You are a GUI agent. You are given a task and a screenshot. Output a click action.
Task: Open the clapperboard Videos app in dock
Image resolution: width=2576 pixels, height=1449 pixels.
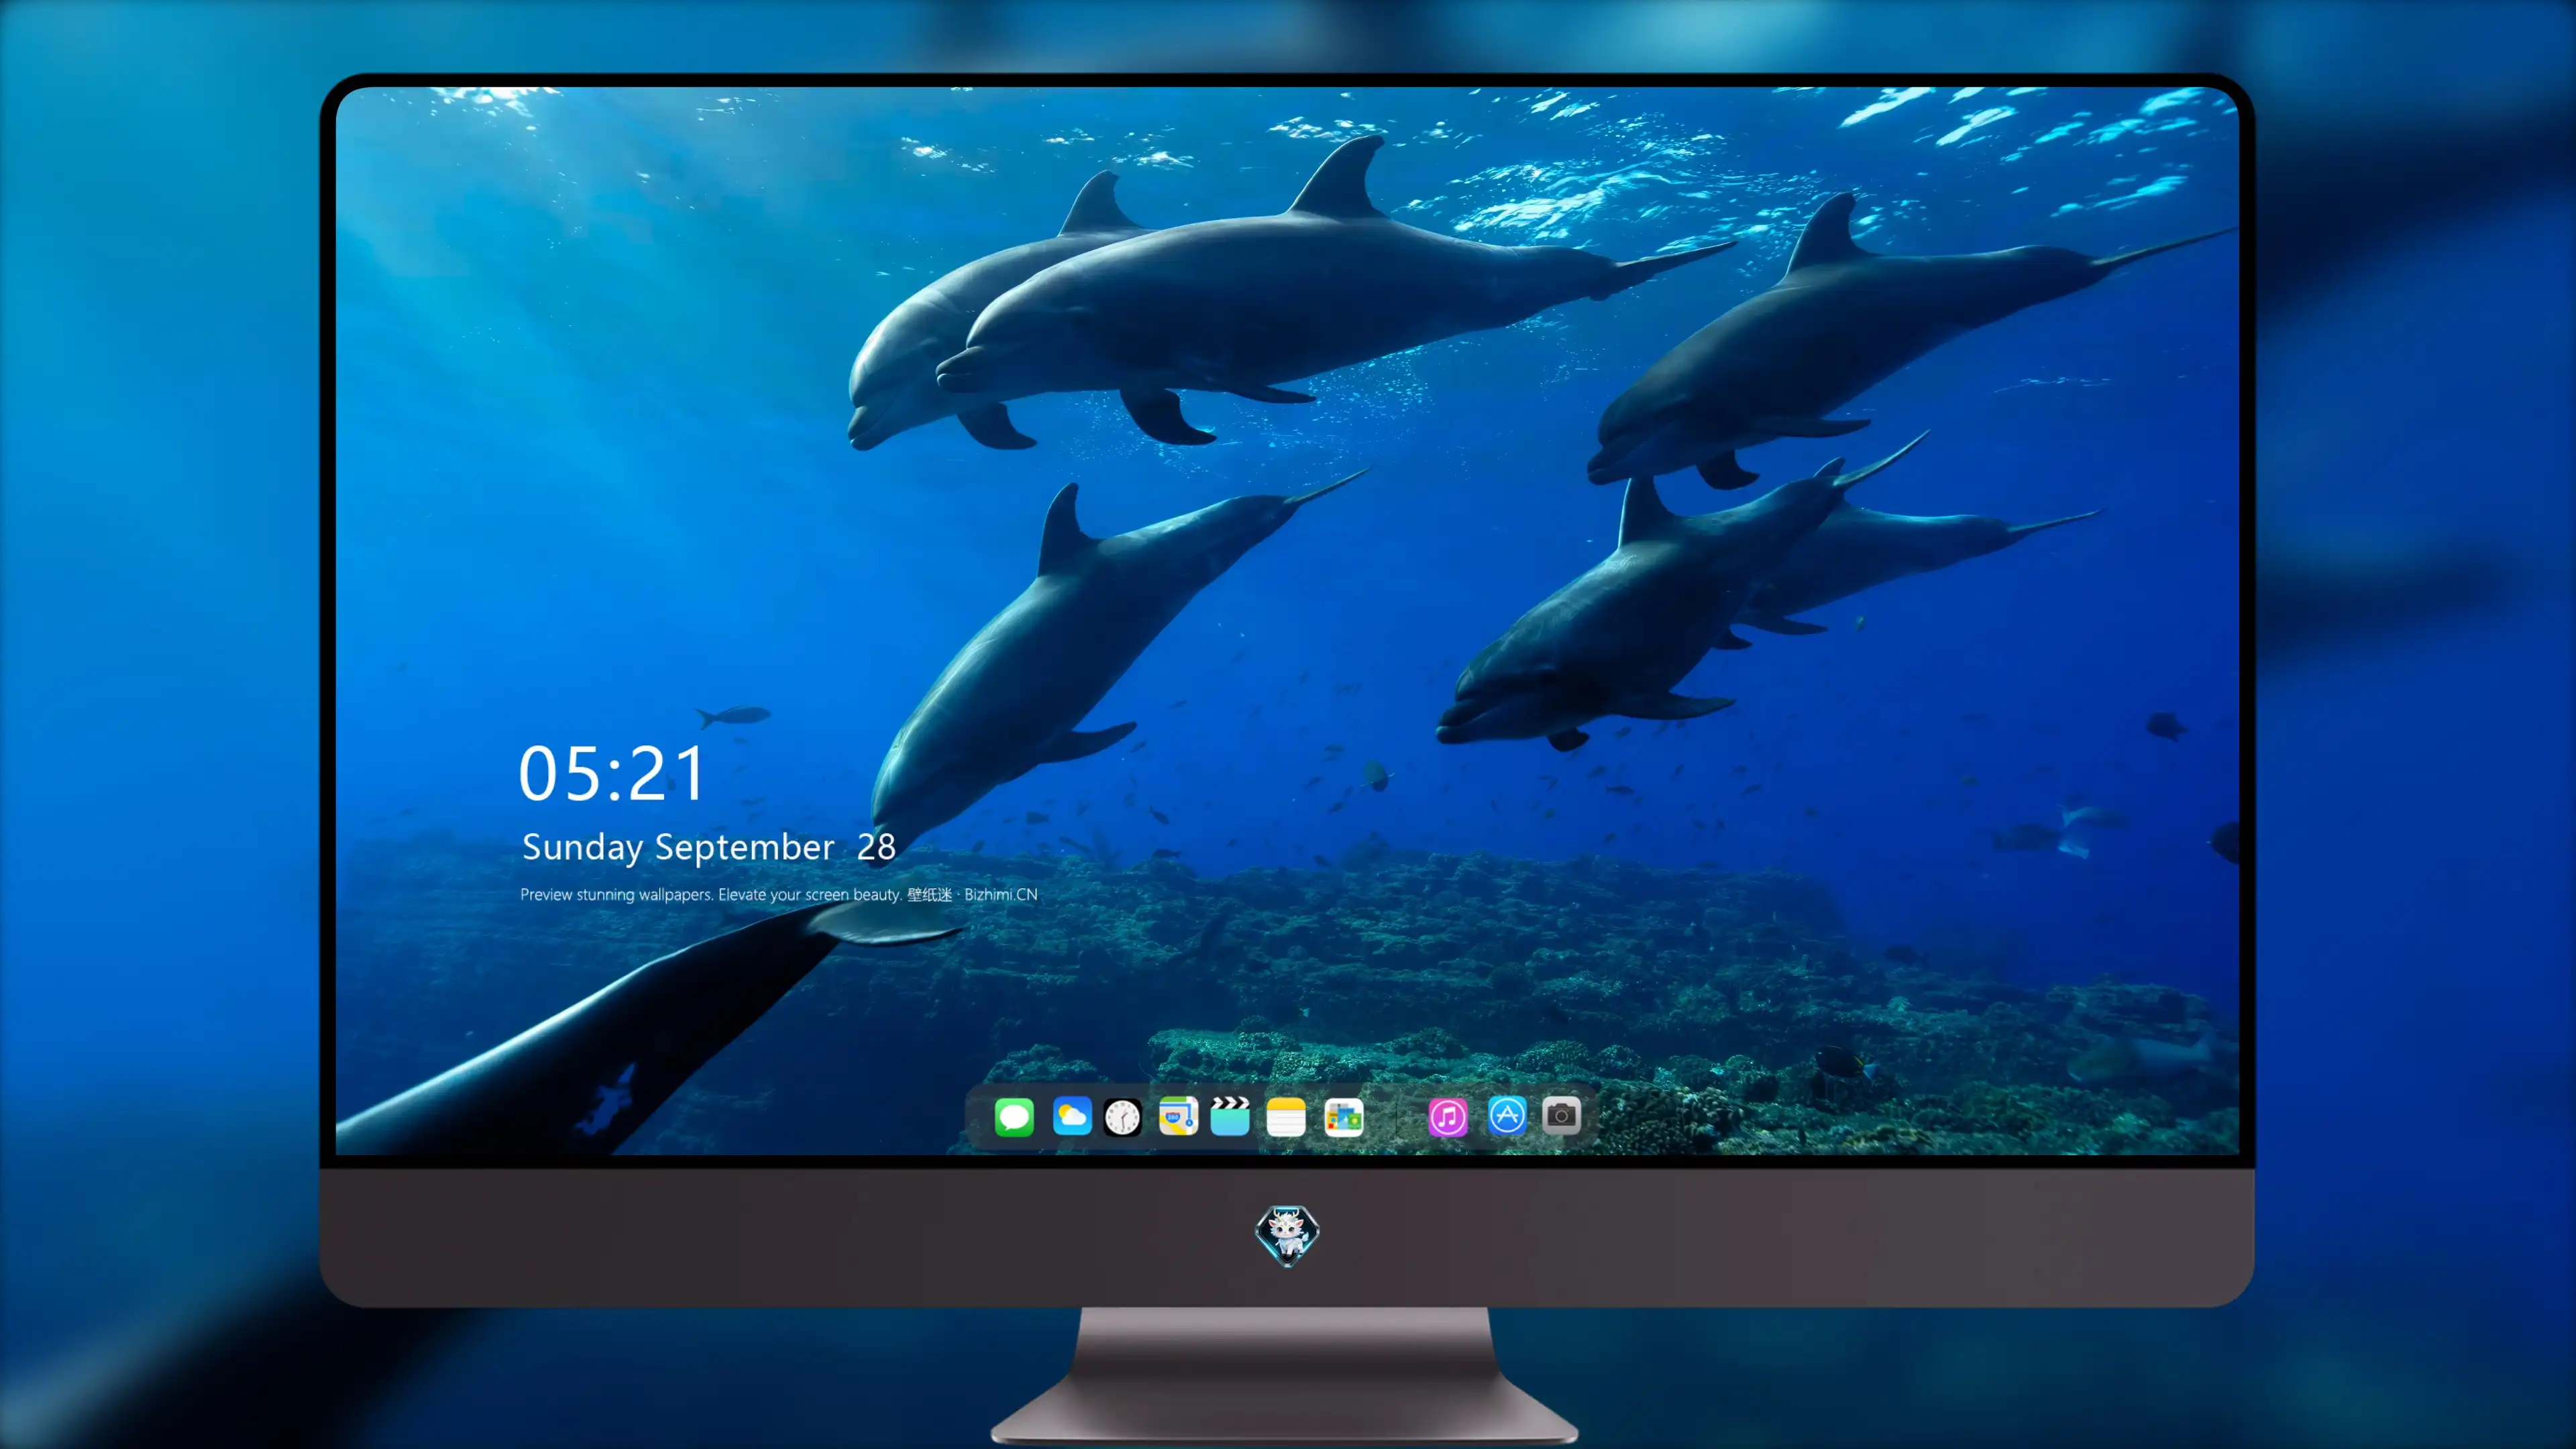[1230, 1116]
